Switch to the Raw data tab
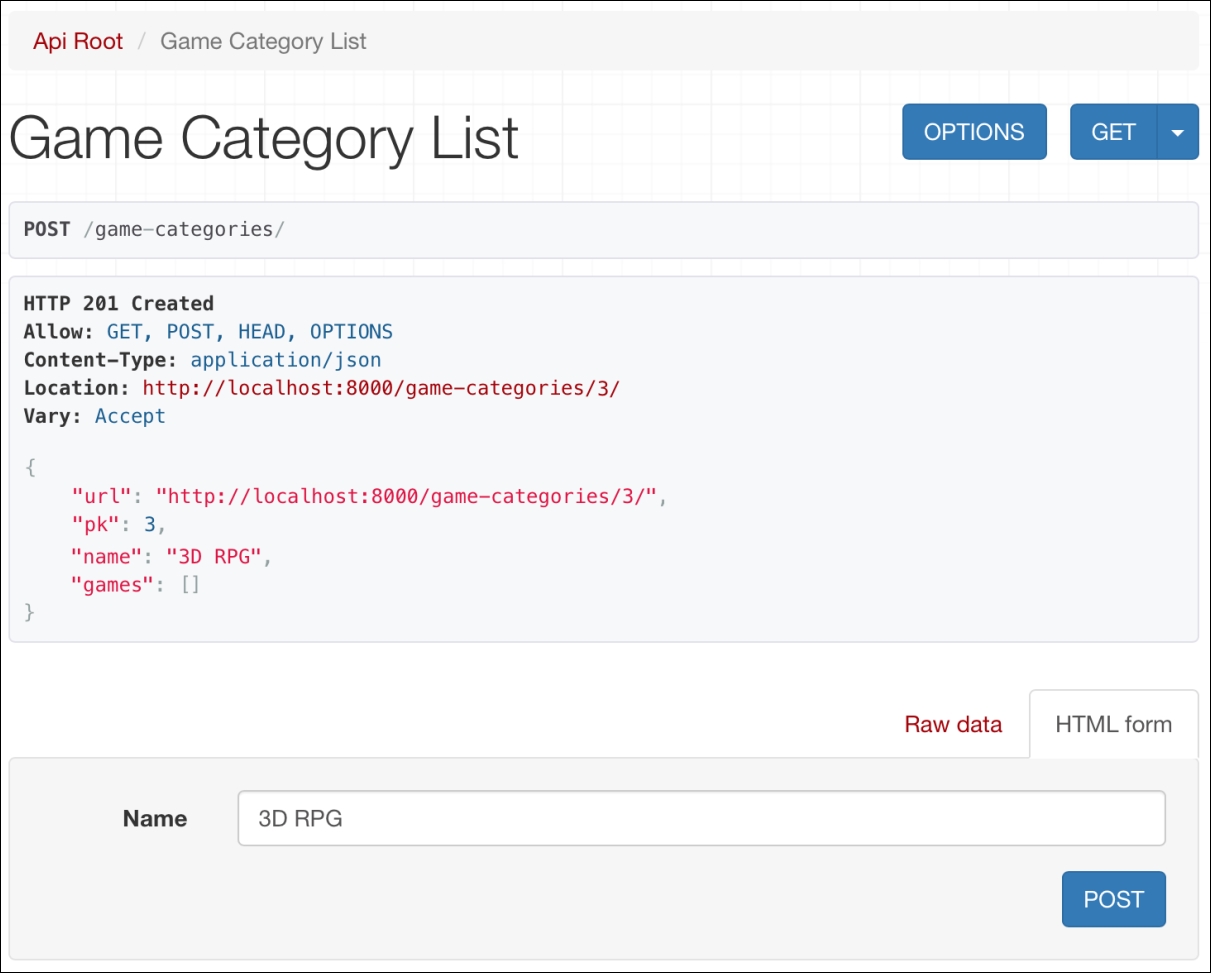The width and height of the screenshot is (1211, 973). (x=952, y=724)
